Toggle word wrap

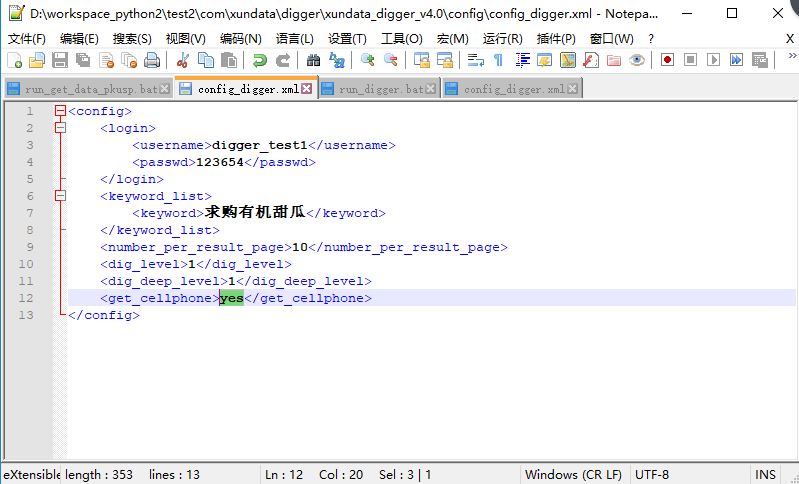click(x=475, y=60)
